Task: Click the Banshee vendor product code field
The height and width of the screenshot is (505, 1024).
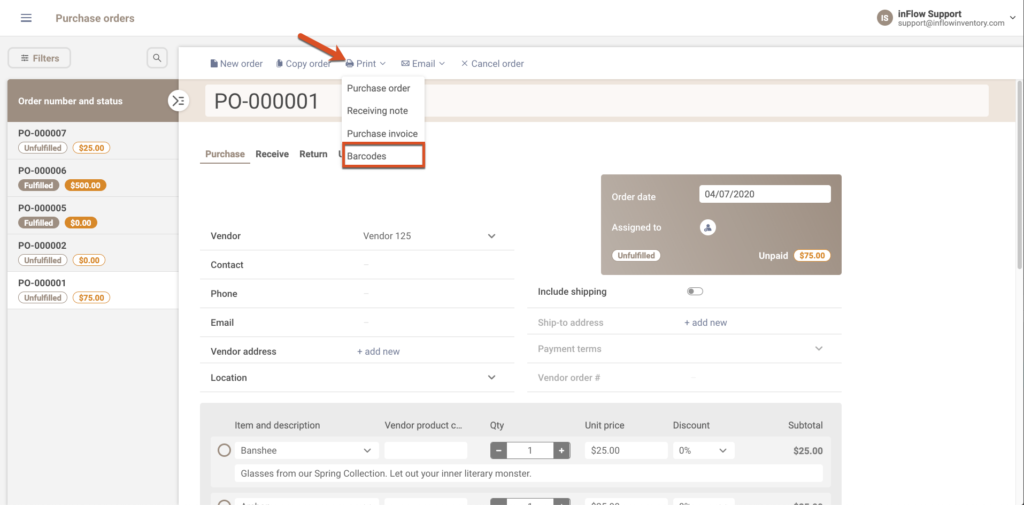Action: [x=426, y=451]
